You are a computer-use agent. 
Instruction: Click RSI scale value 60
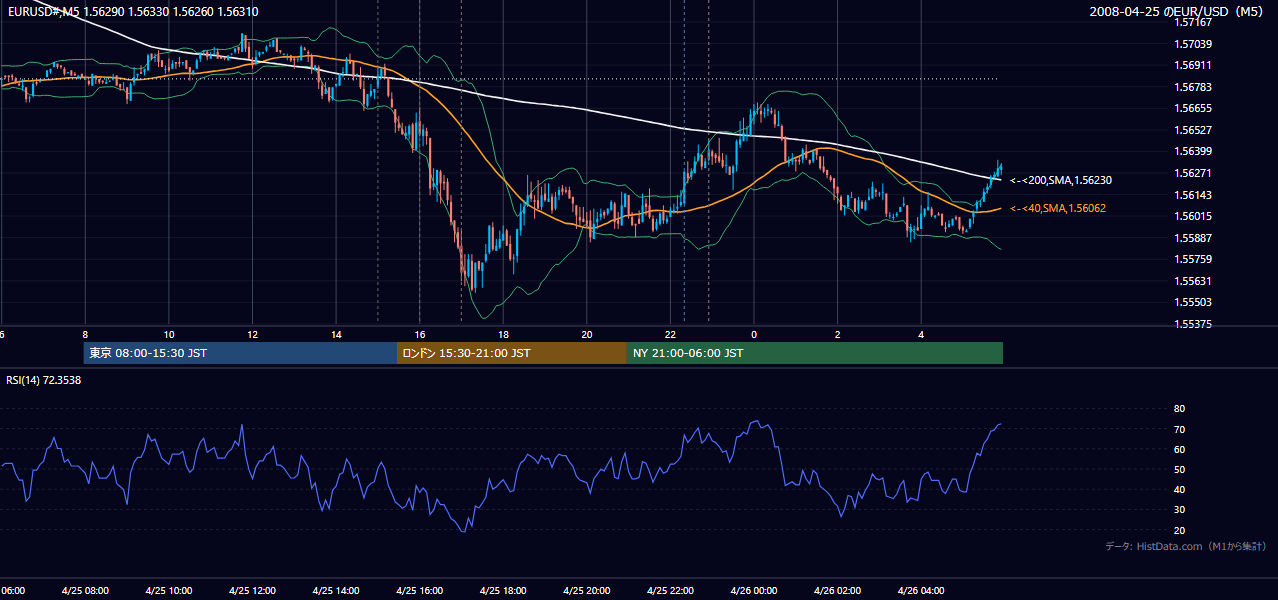[1180, 449]
